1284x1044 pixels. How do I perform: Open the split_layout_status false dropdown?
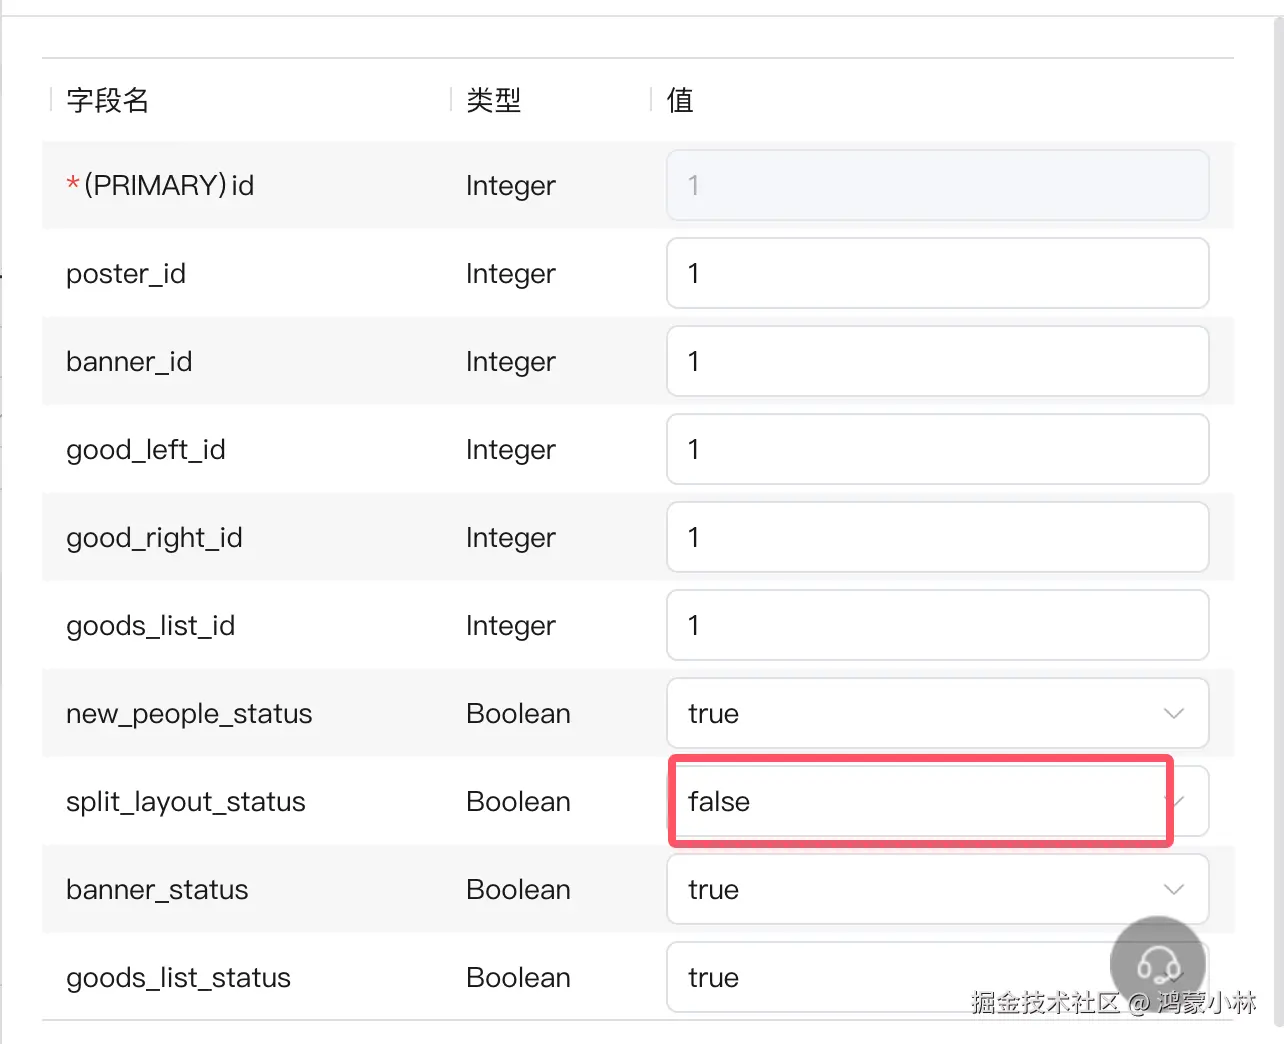[x=920, y=802]
